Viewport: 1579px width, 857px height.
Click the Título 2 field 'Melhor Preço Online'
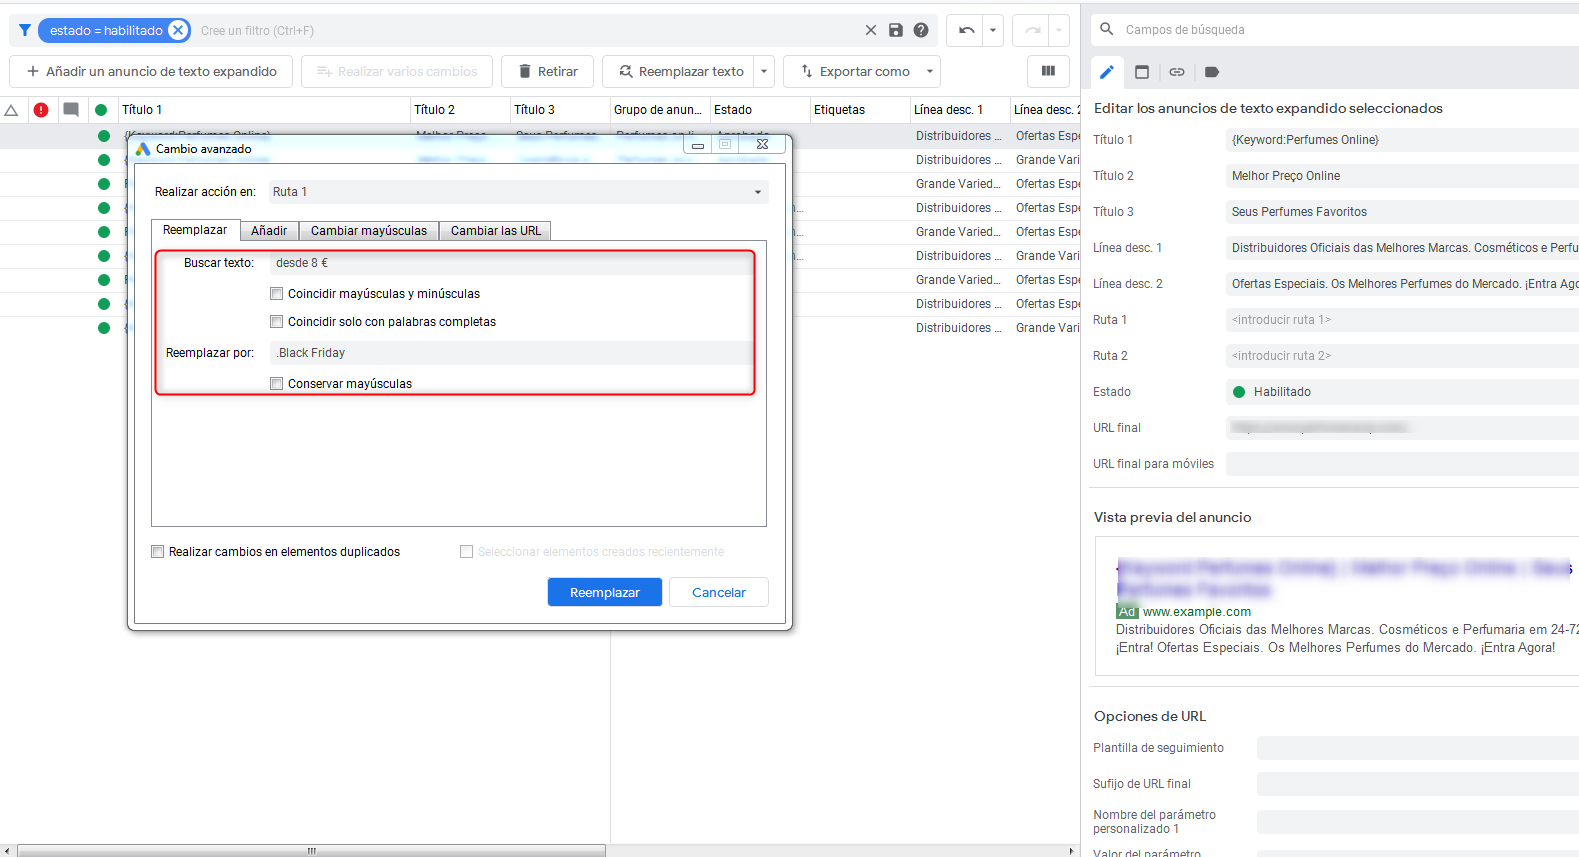pos(1402,176)
